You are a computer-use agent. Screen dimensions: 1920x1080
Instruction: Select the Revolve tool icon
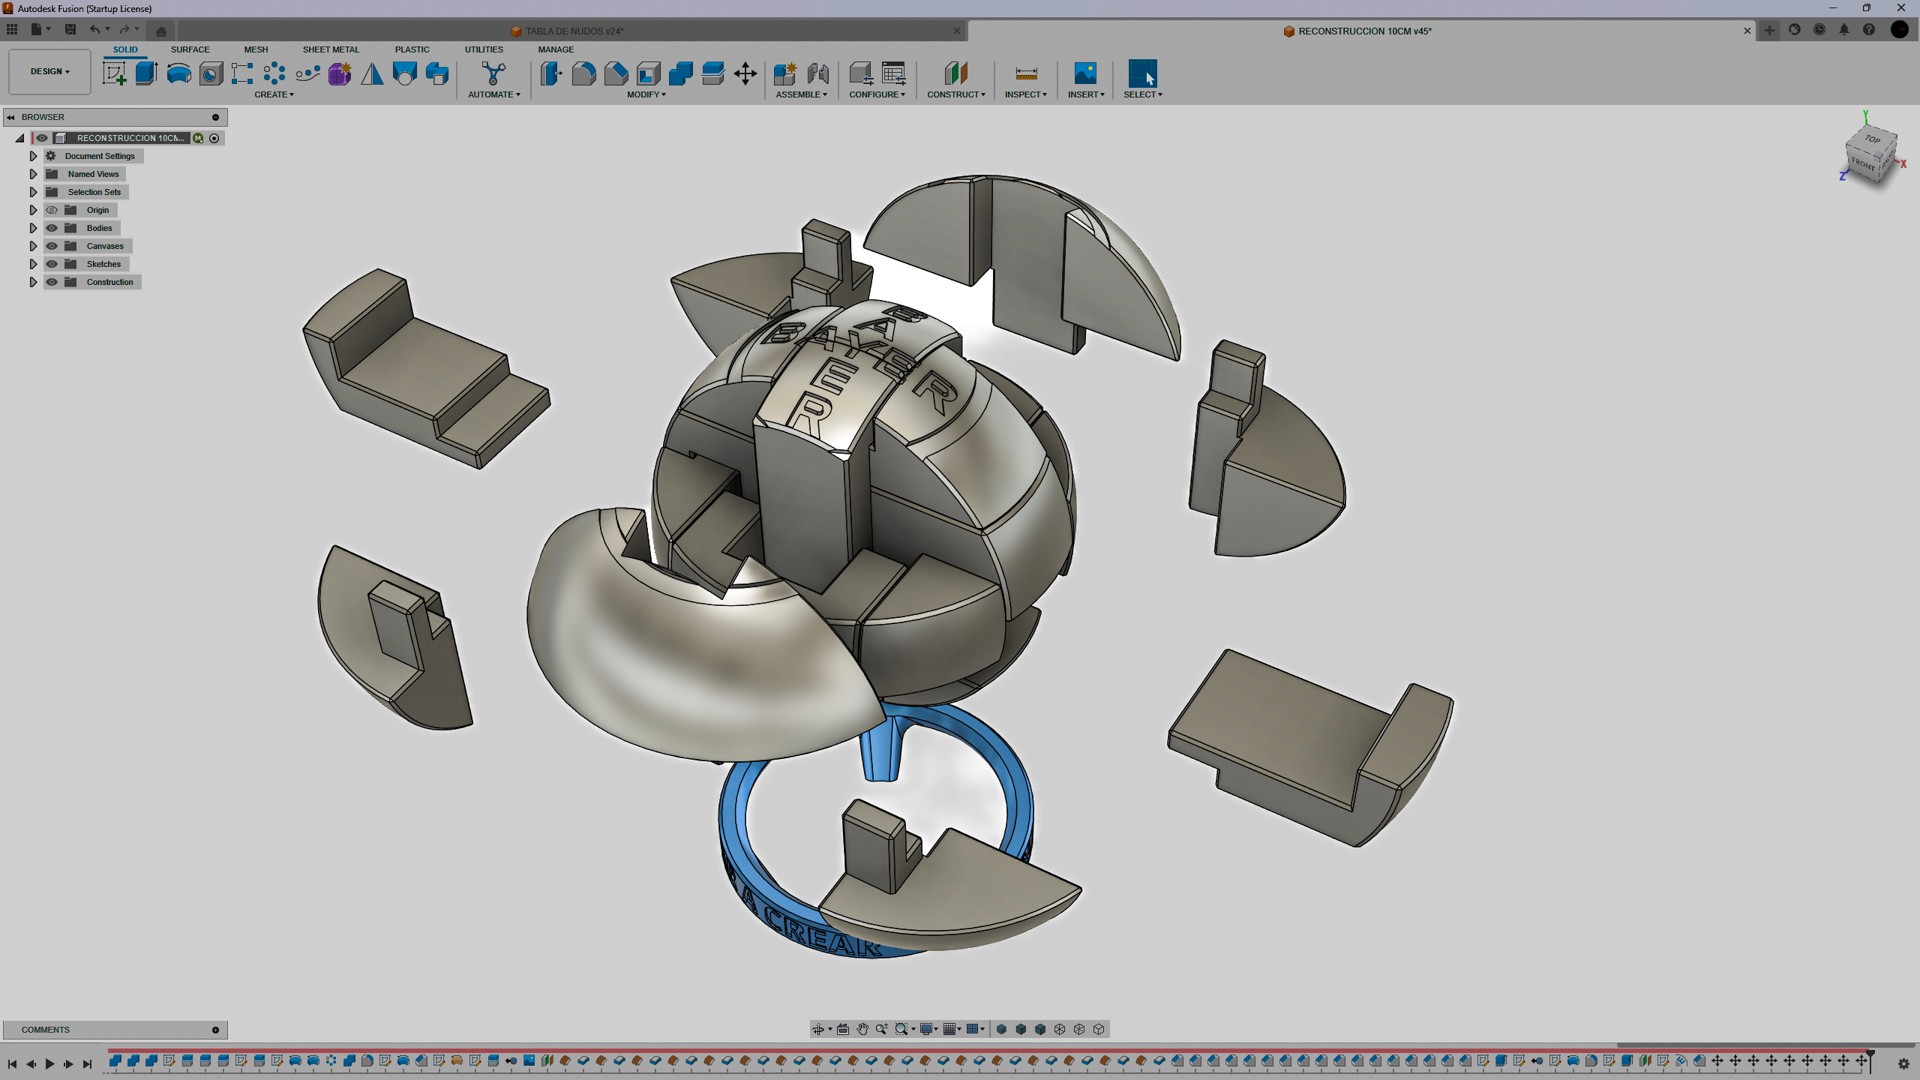pos(178,73)
